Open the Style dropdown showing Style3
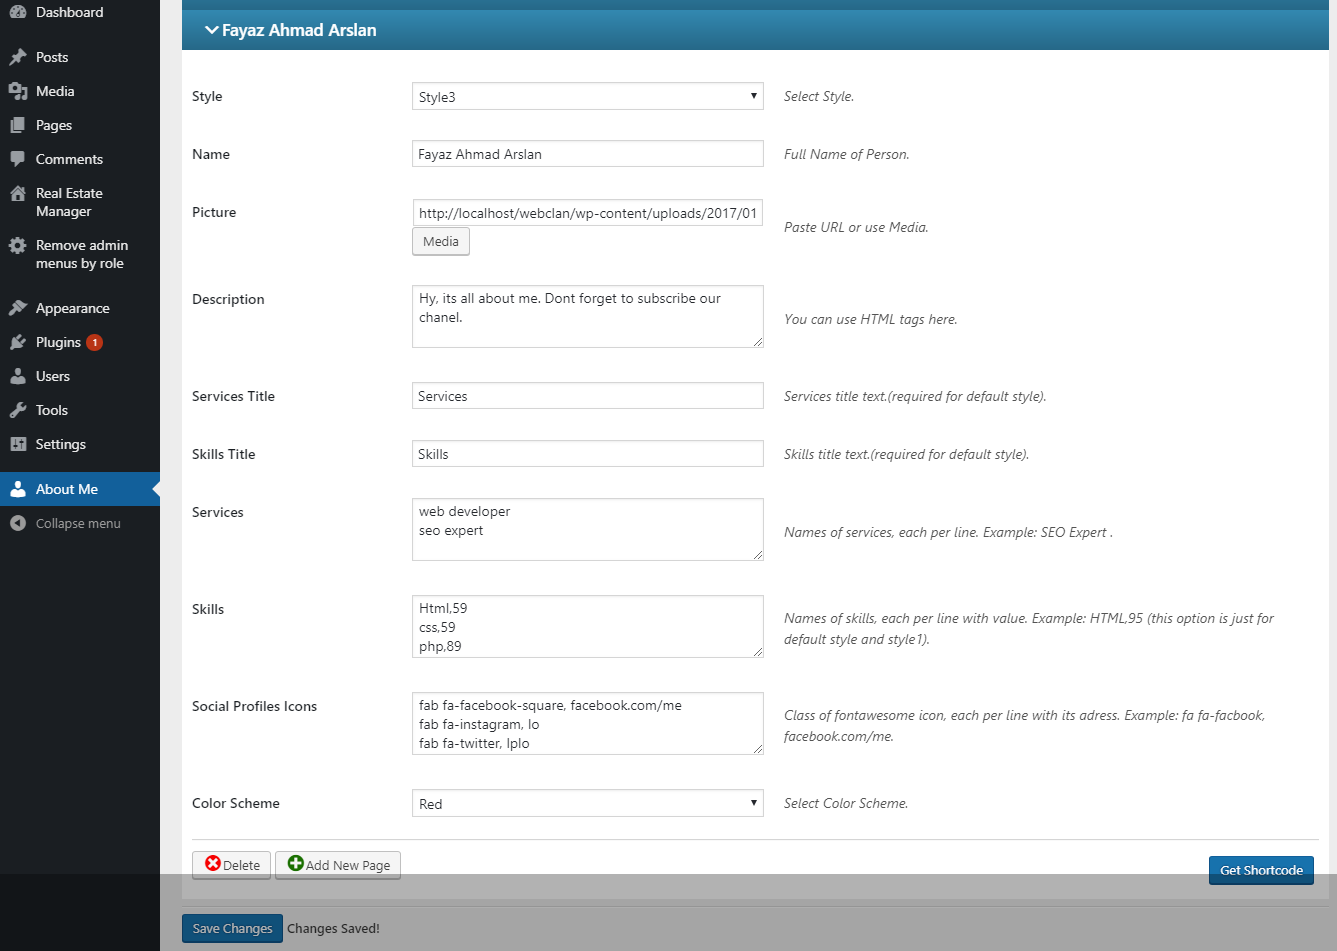The image size is (1337, 951). [x=588, y=96]
